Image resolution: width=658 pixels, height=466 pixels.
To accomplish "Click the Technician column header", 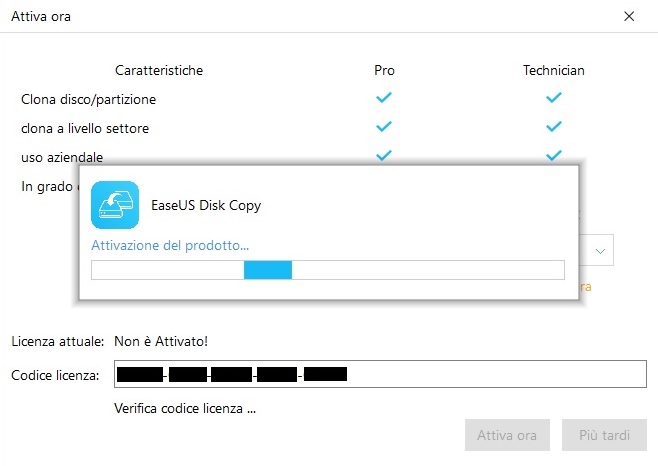I will click(x=554, y=70).
